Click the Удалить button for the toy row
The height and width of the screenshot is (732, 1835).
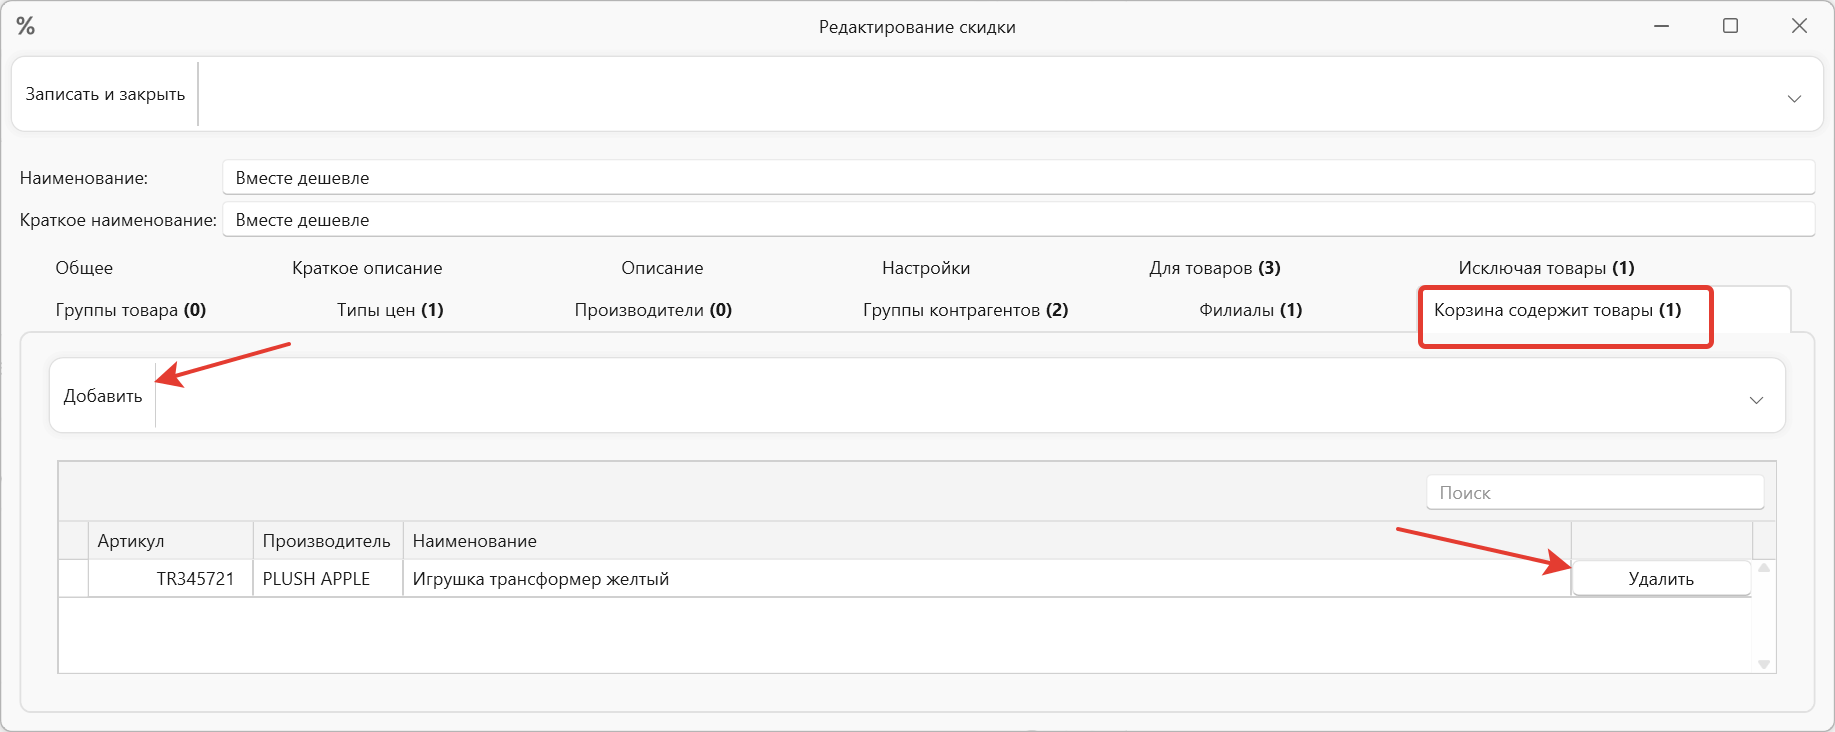1660,578
